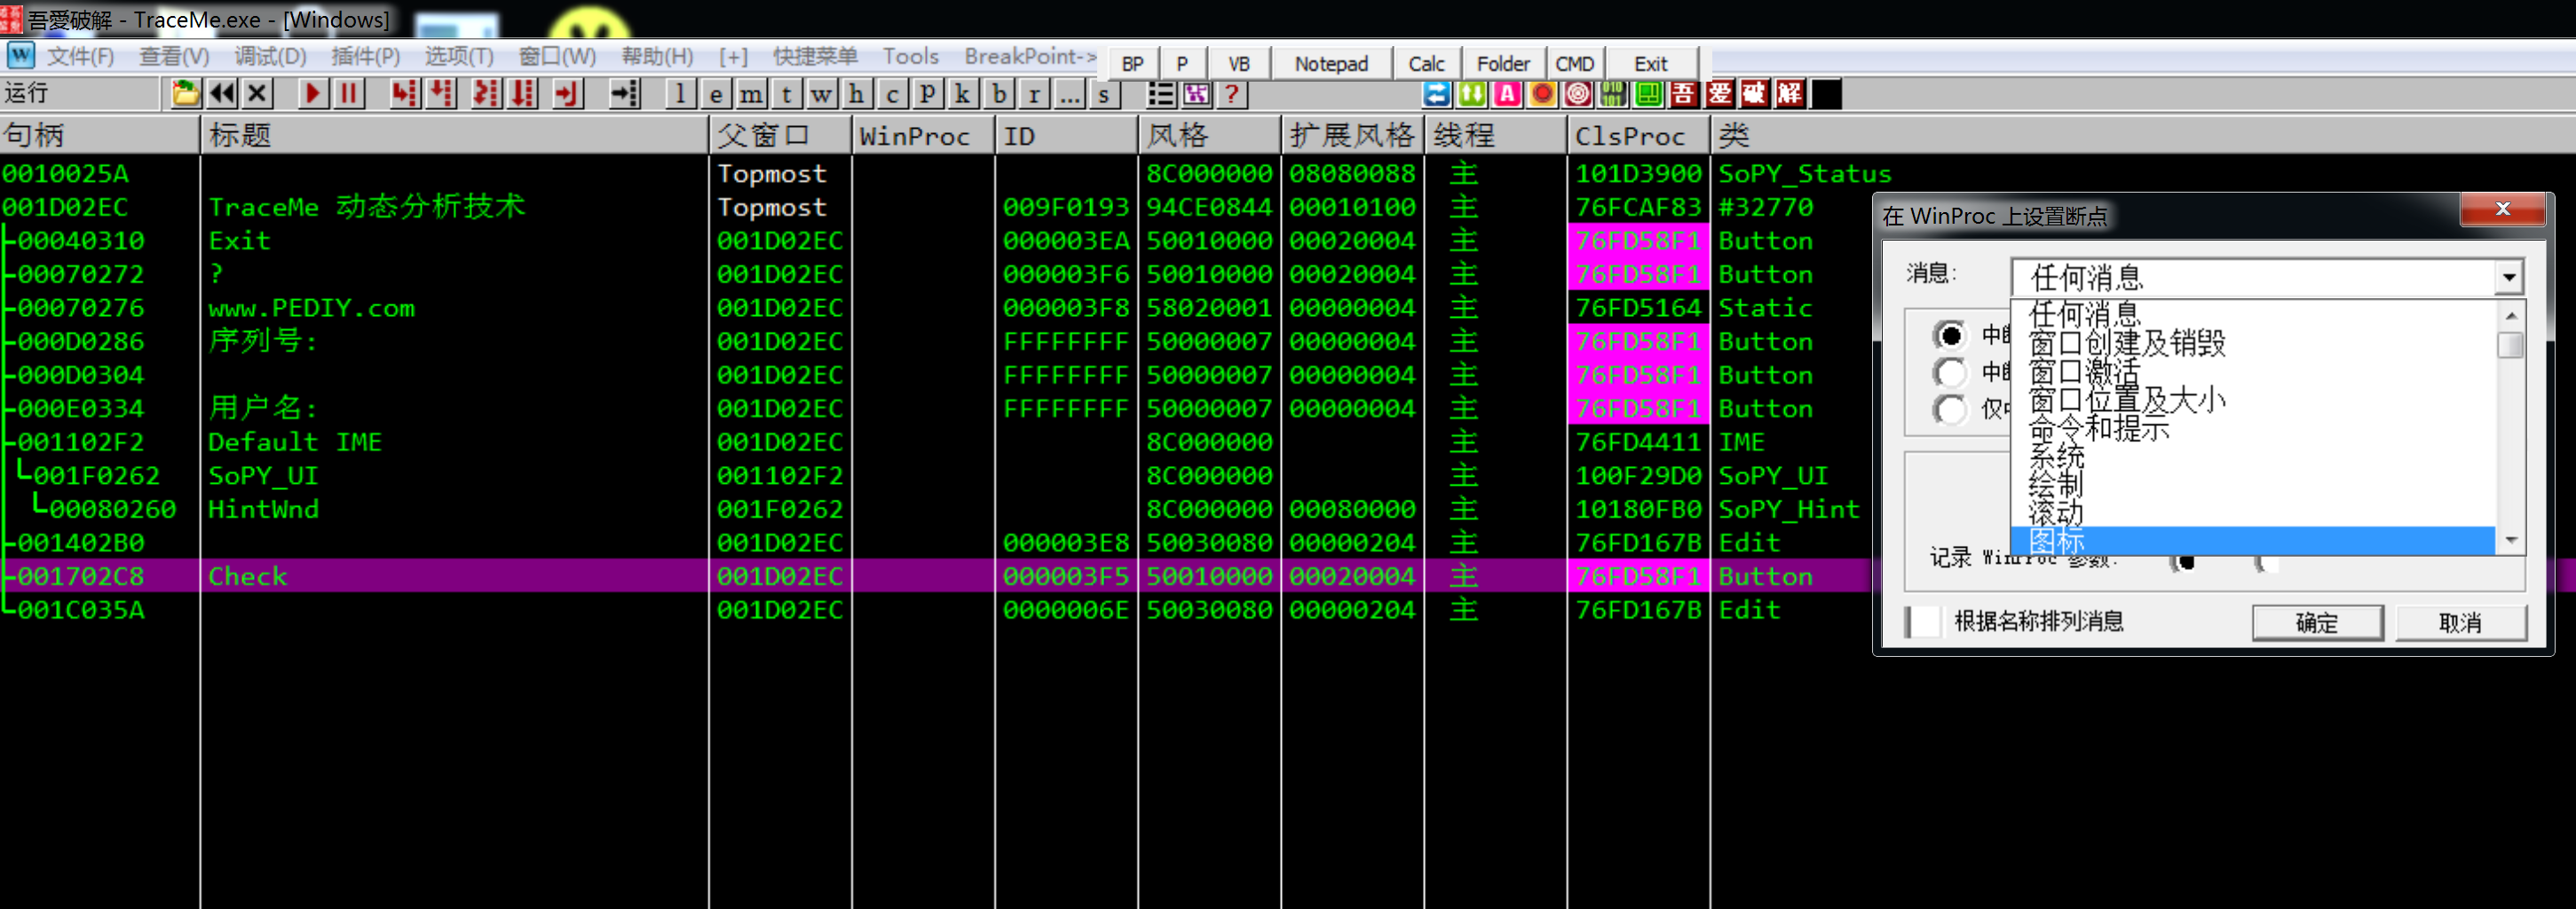This screenshot has height=909, width=2576.
Task: Open CPU window with the 'c' button
Action: (x=893, y=94)
